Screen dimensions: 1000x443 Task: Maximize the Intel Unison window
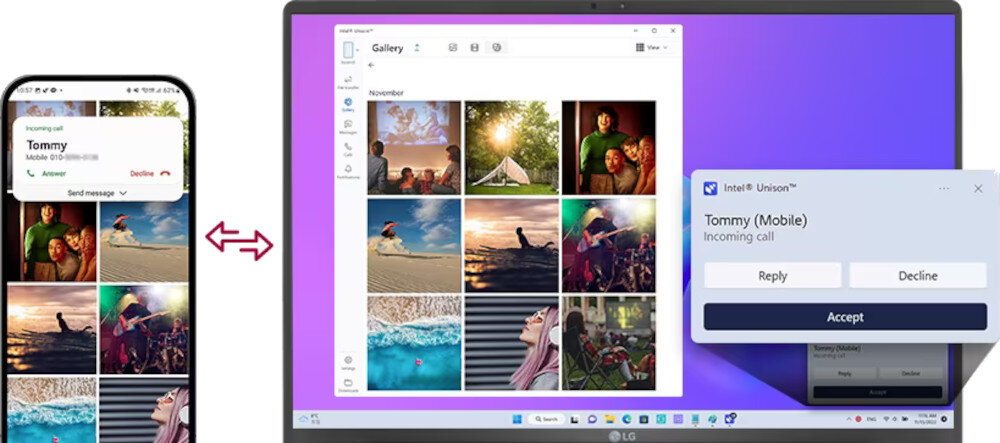tap(654, 31)
